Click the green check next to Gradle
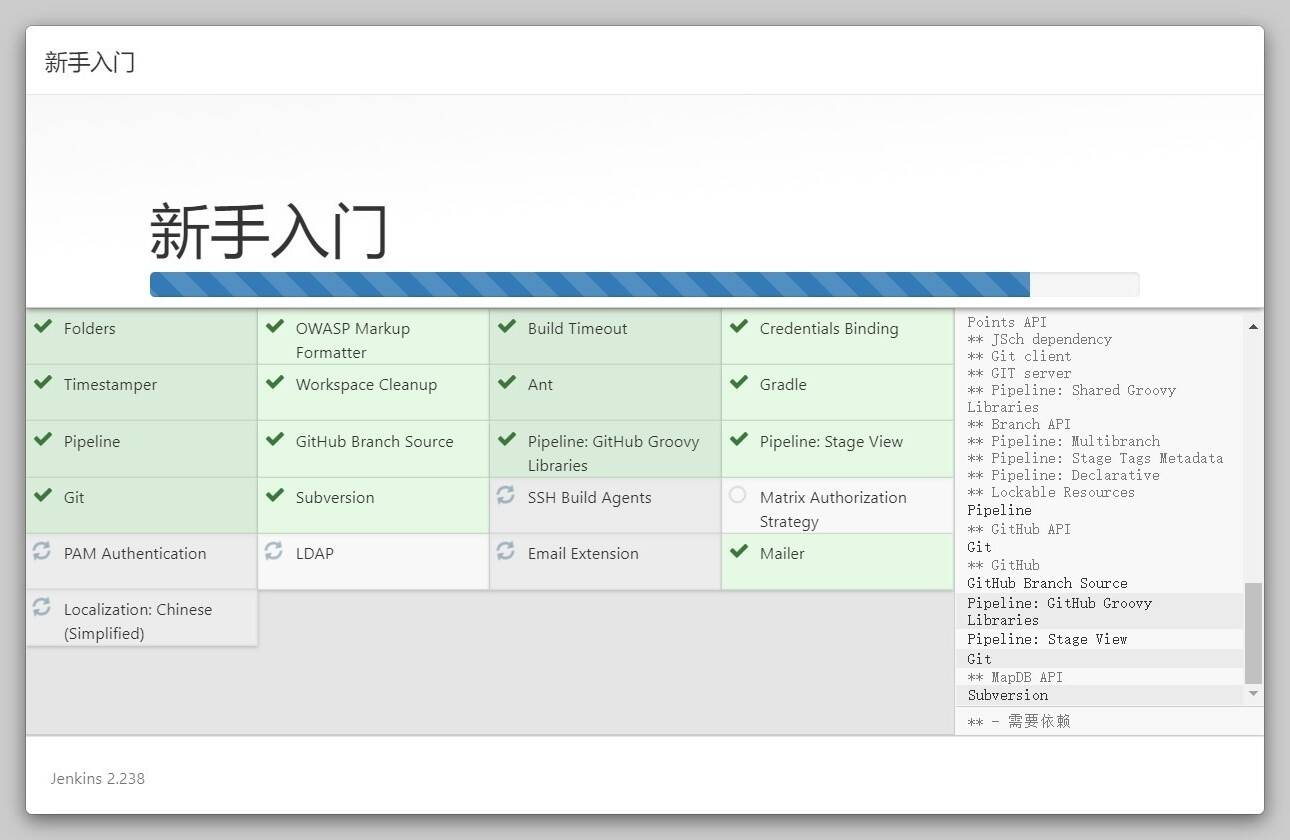Screen dimensions: 1290x840 tap(739, 383)
